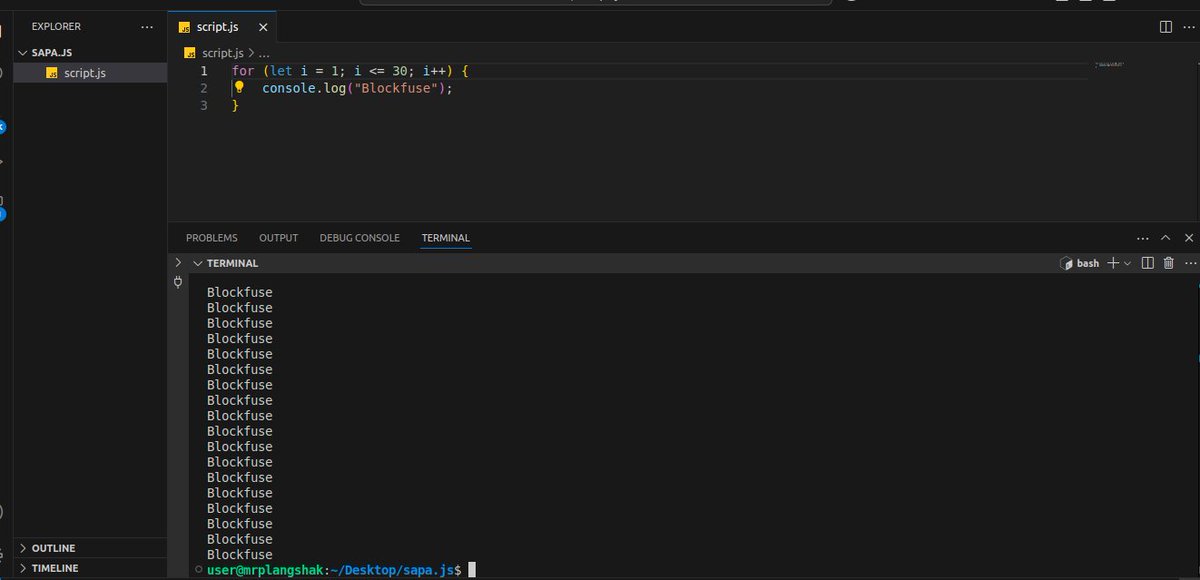Click JS file icon on script.js tab
This screenshot has width=1200, height=580.
184,27
